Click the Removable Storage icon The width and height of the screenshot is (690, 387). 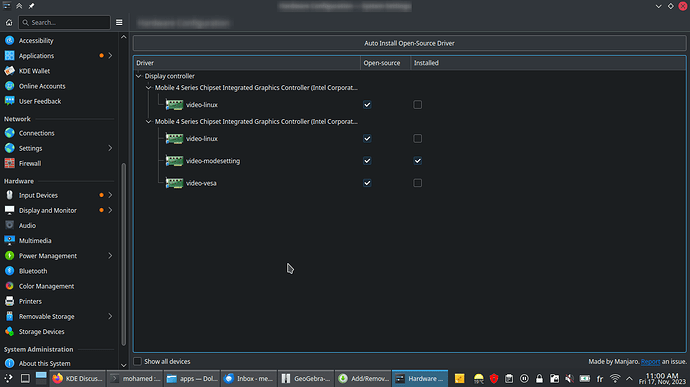(x=9, y=317)
